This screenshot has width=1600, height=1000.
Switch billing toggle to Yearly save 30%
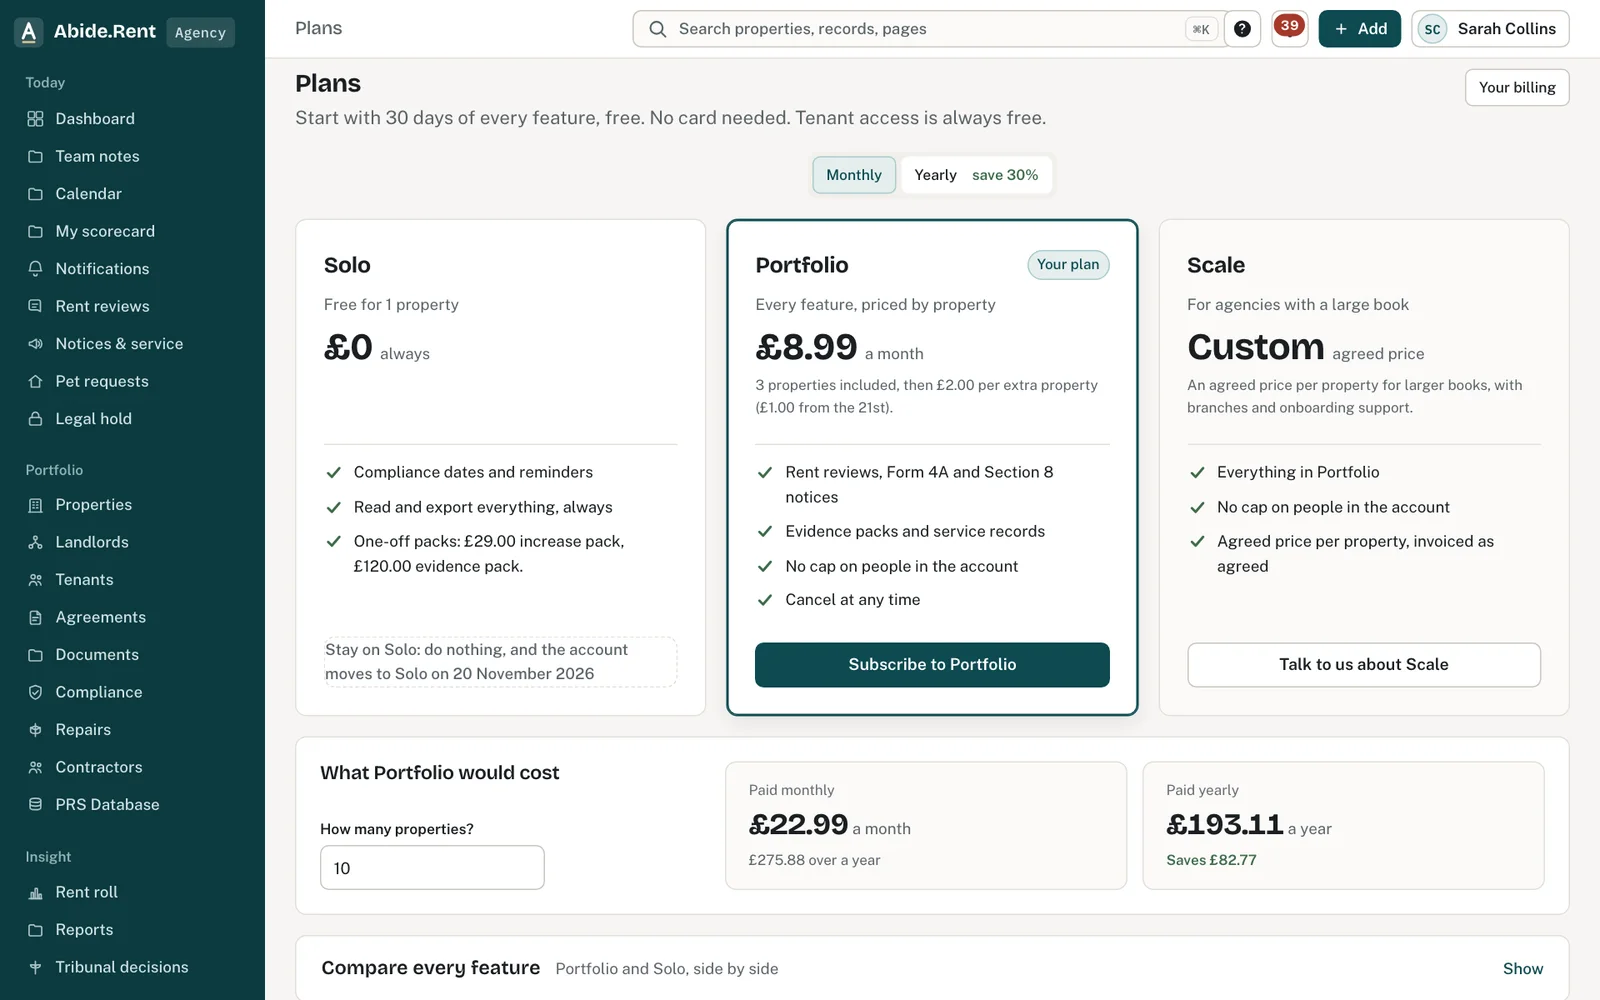pos(976,175)
